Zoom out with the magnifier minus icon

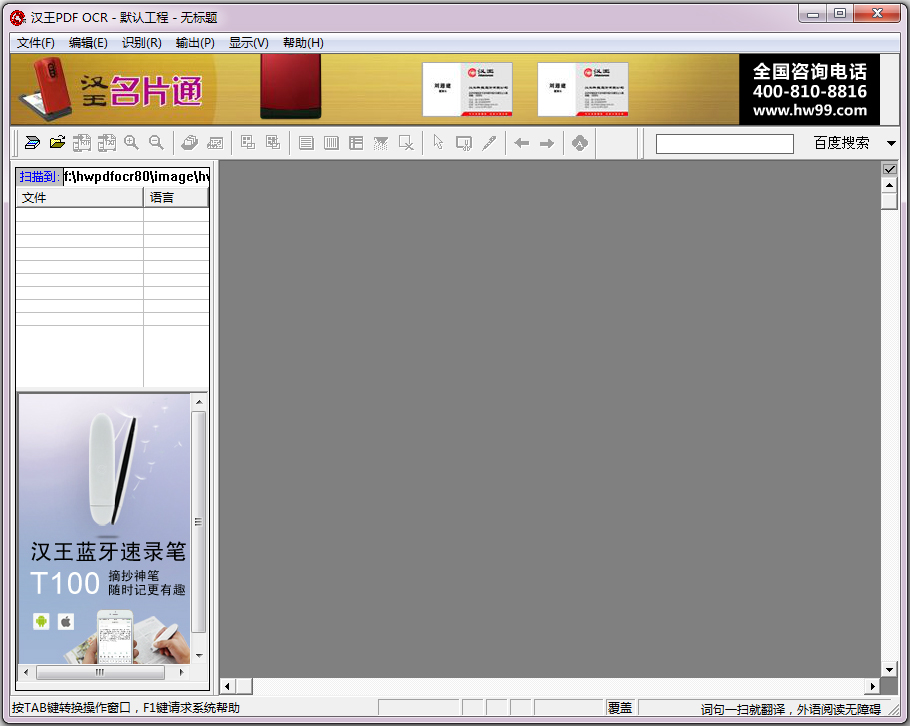156,142
